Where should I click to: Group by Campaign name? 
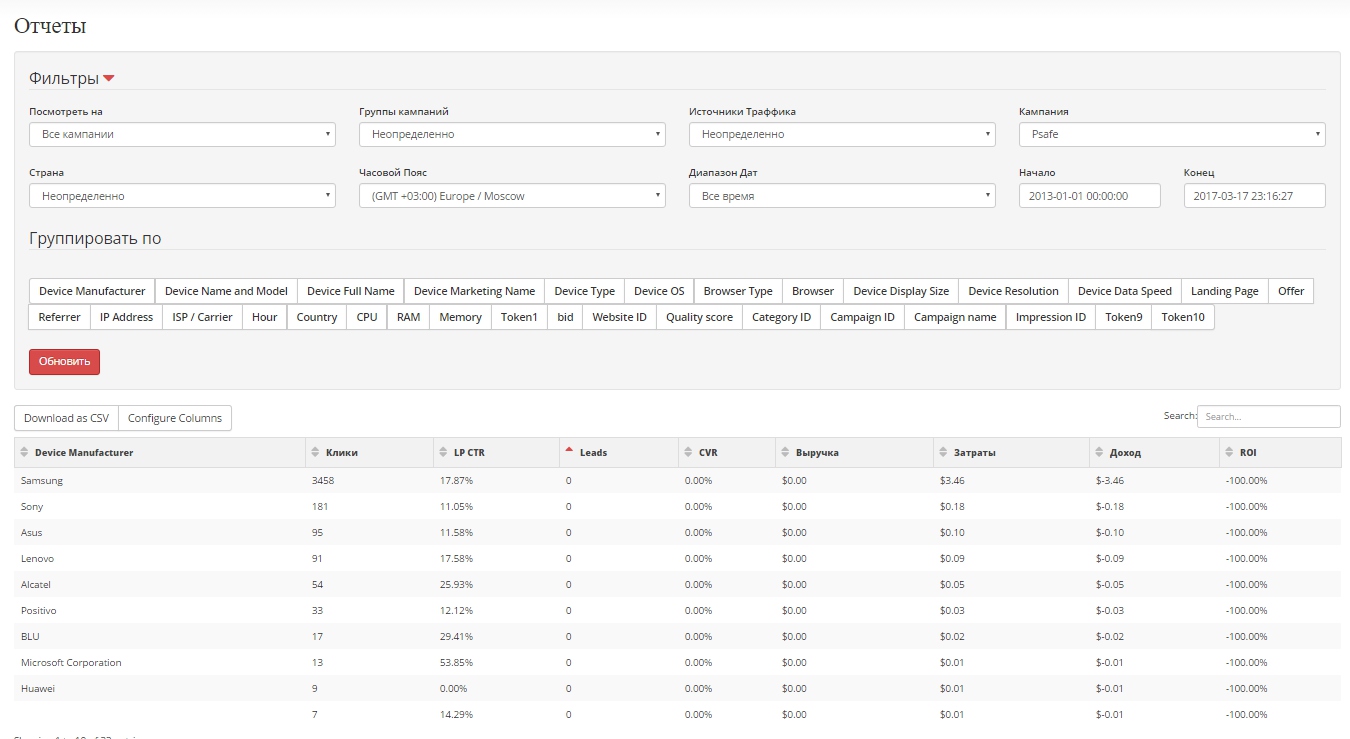pos(955,317)
